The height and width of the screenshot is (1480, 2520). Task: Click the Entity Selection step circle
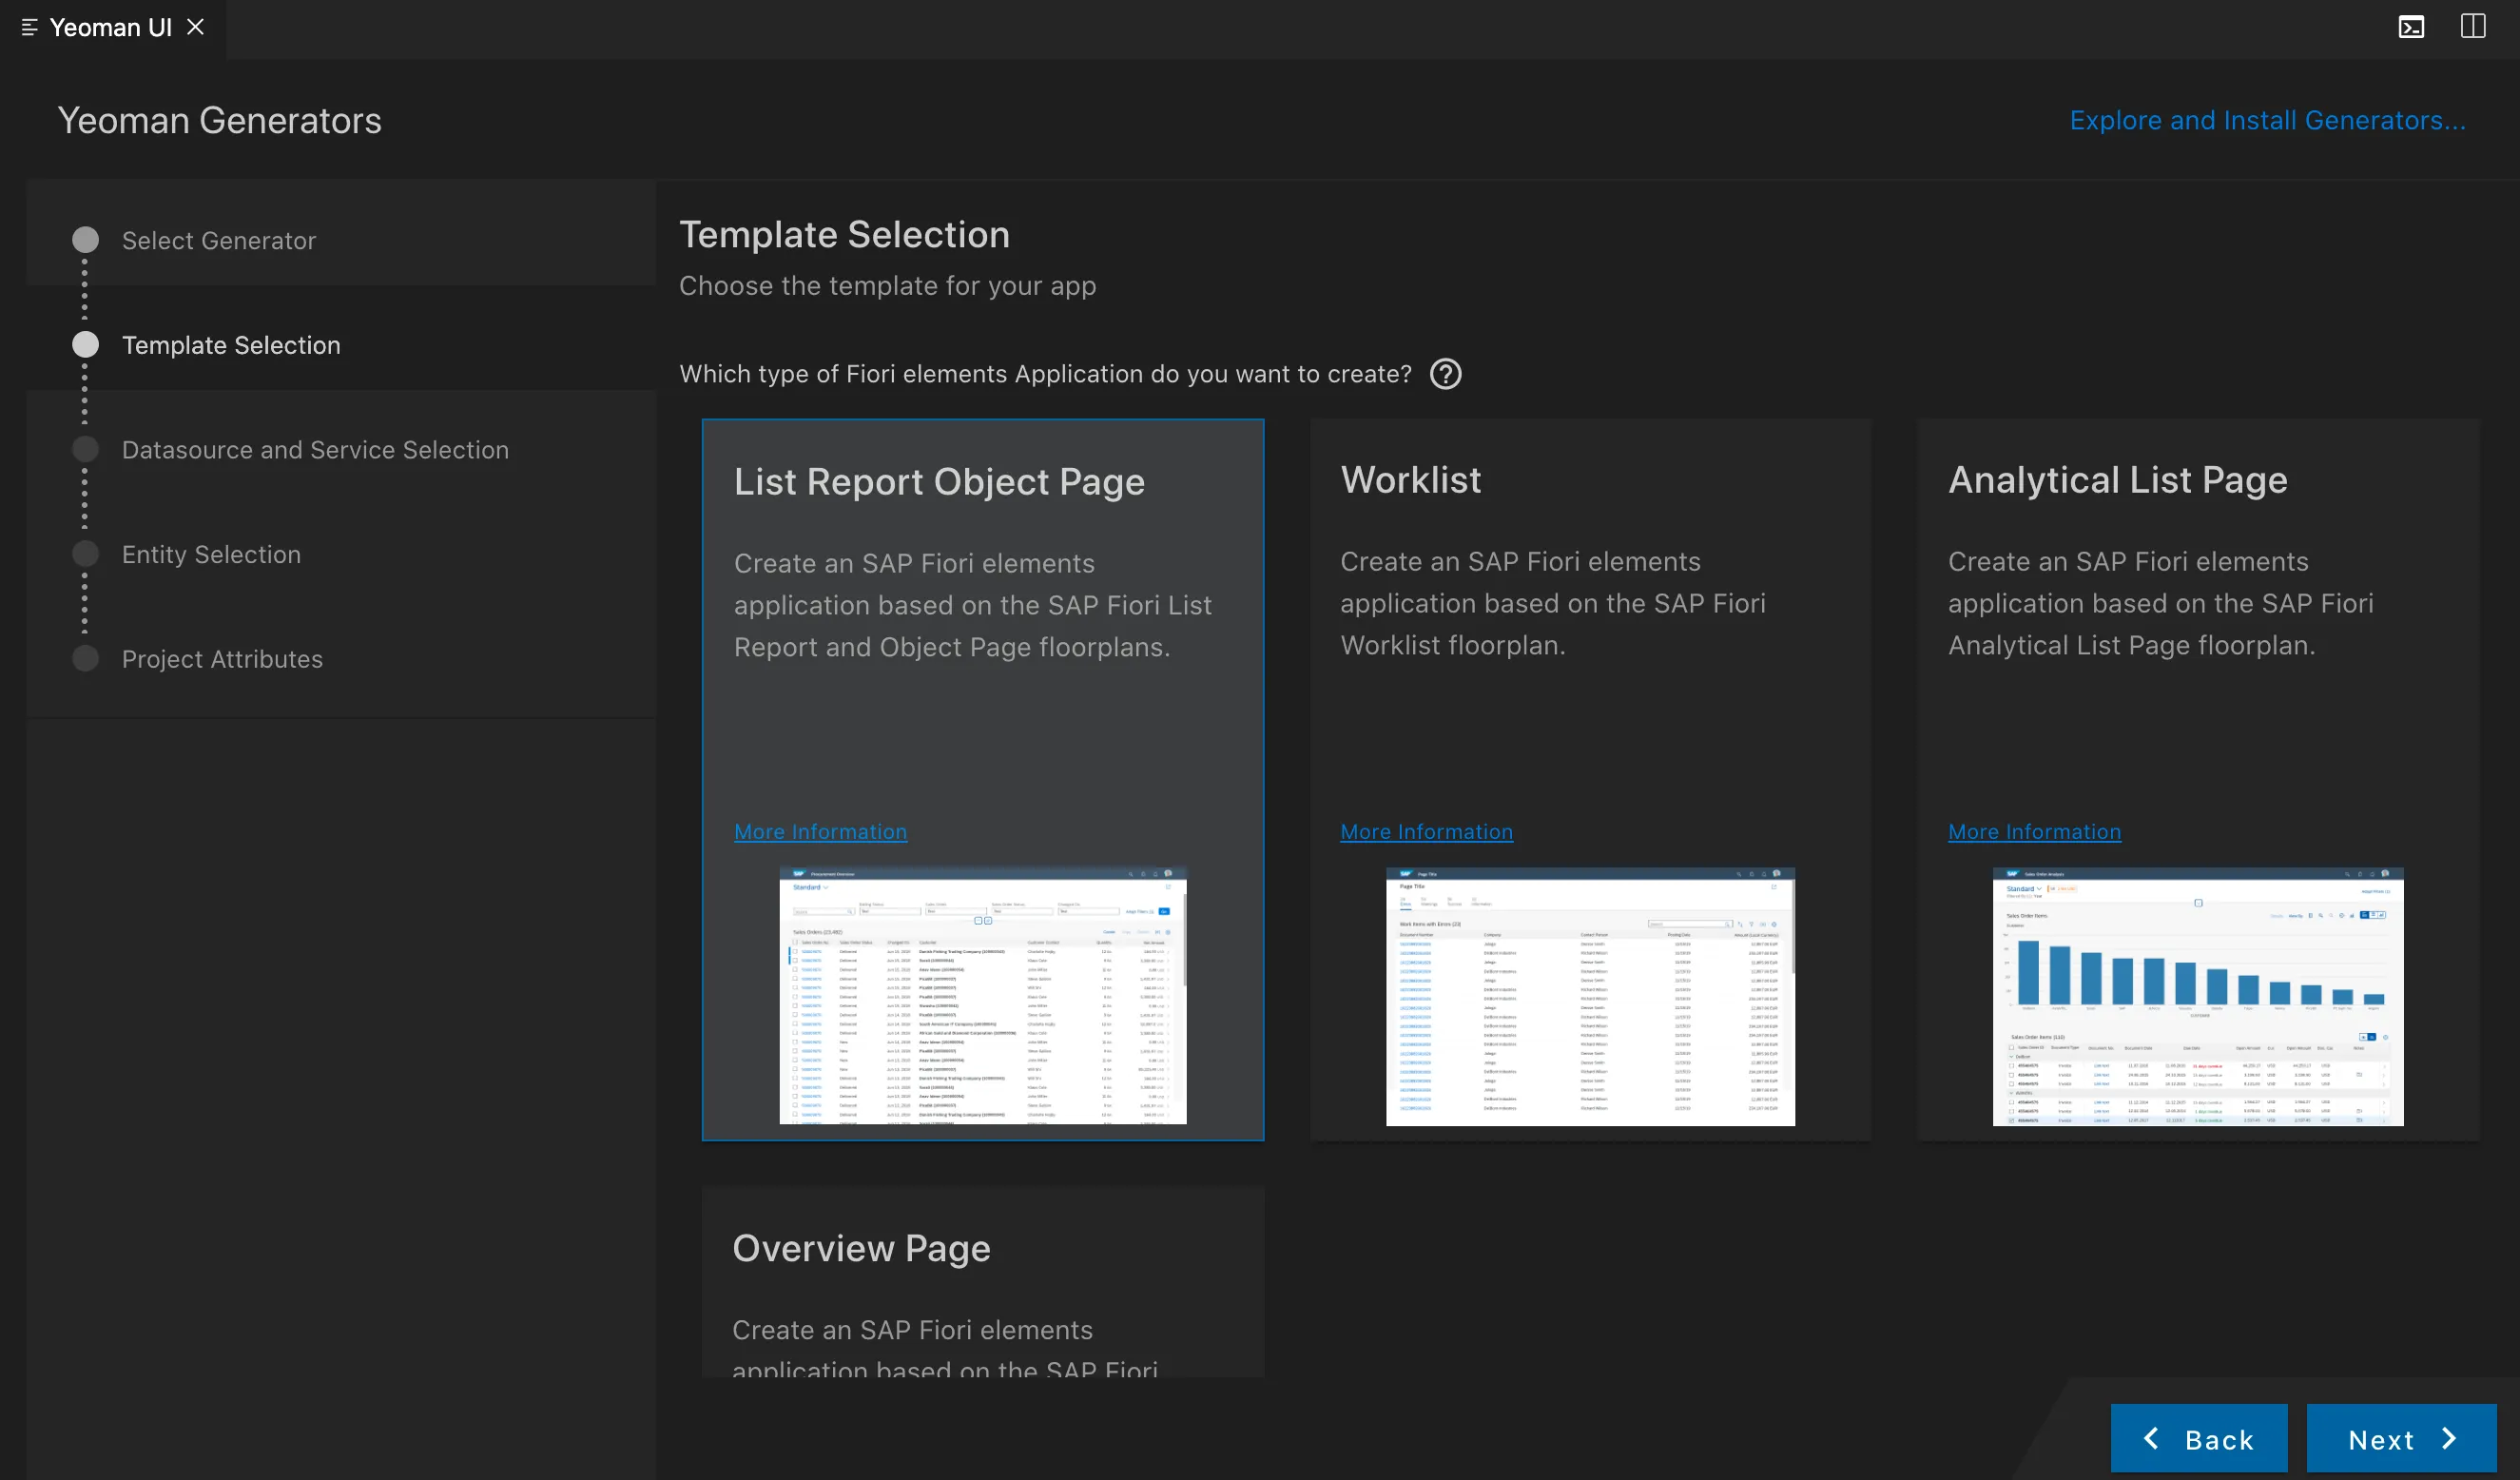point(86,554)
